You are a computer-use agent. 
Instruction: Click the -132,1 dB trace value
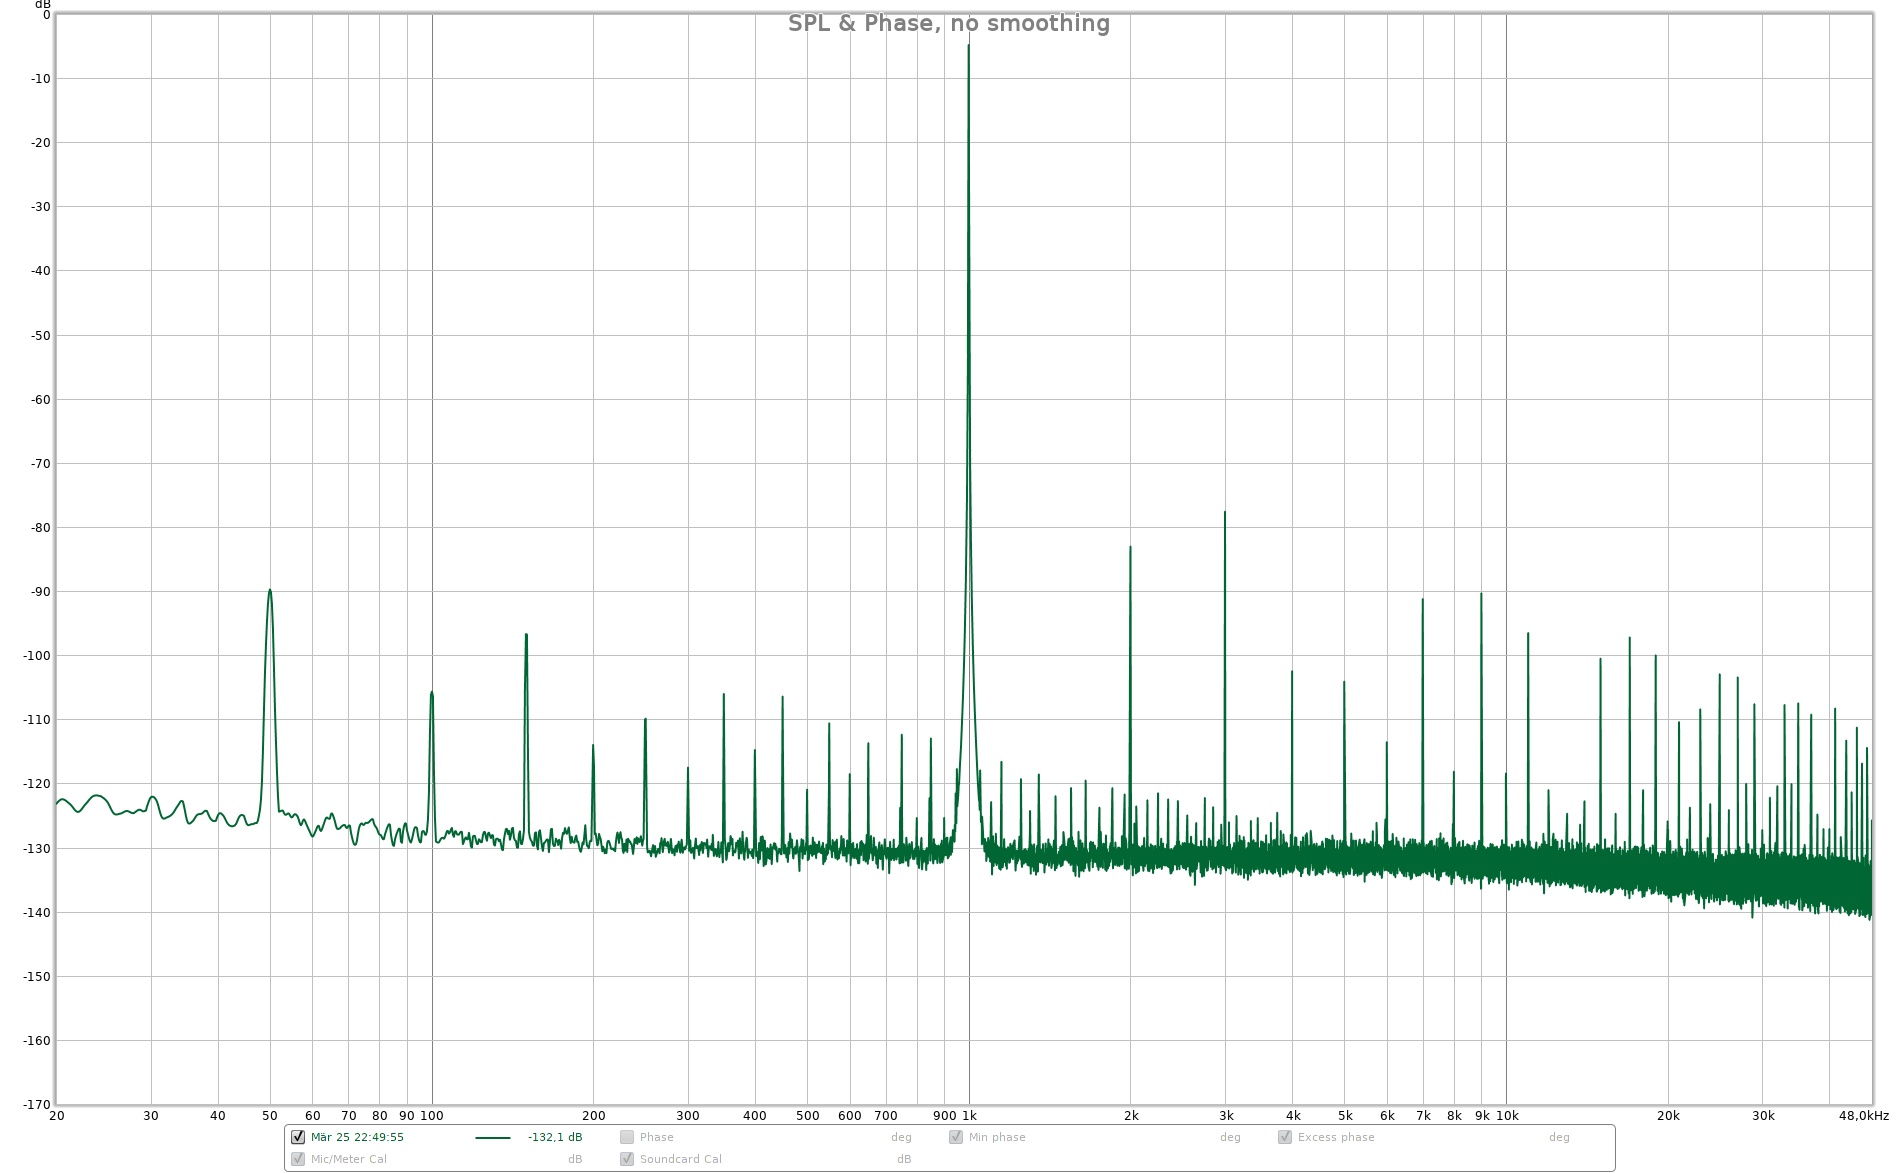[555, 1137]
